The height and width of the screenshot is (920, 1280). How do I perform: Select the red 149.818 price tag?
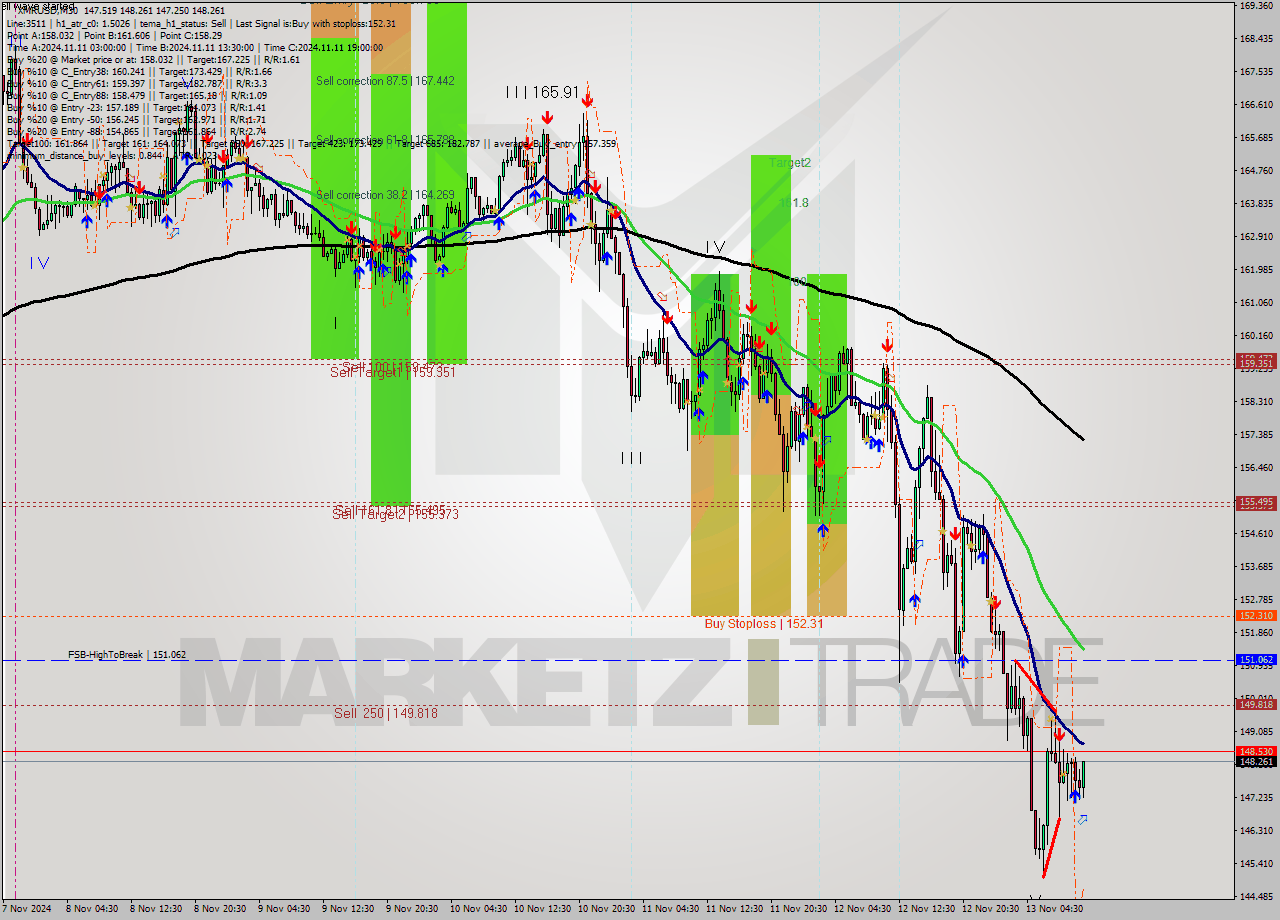point(1256,705)
